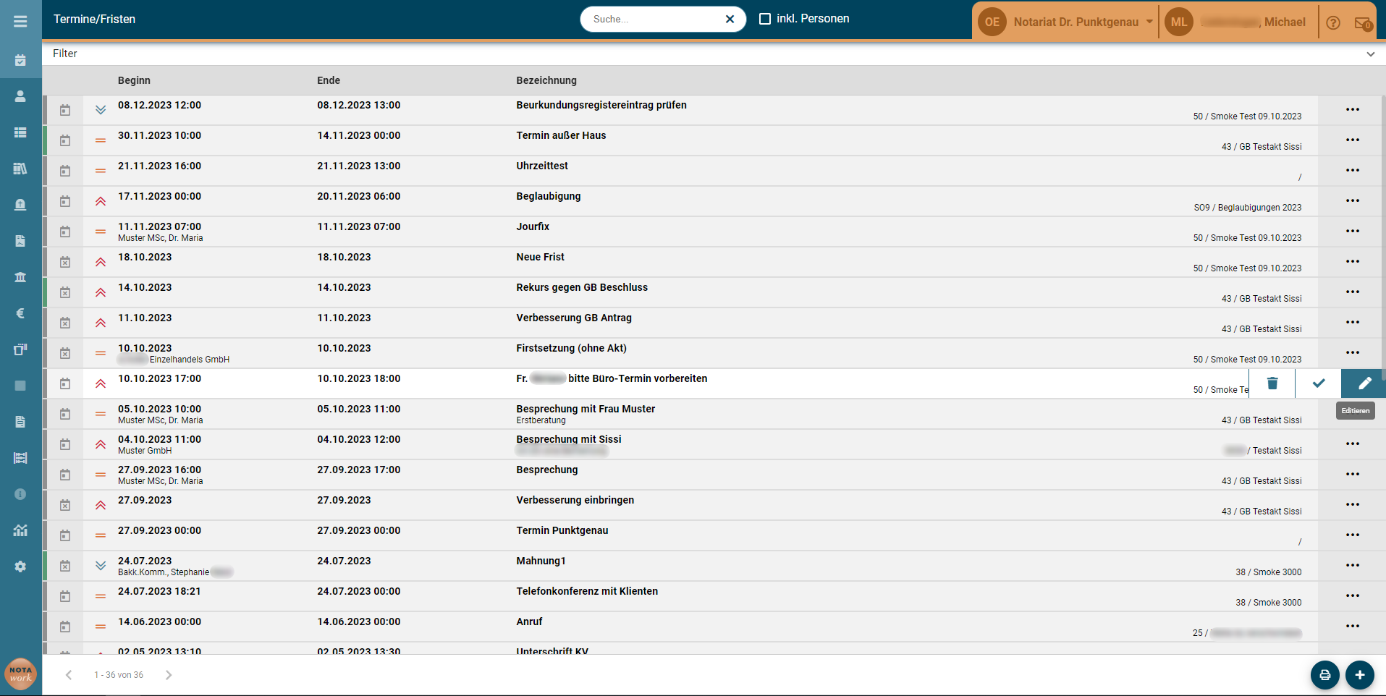Click the NOTA work logo
1386x696 pixels.
(20, 674)
